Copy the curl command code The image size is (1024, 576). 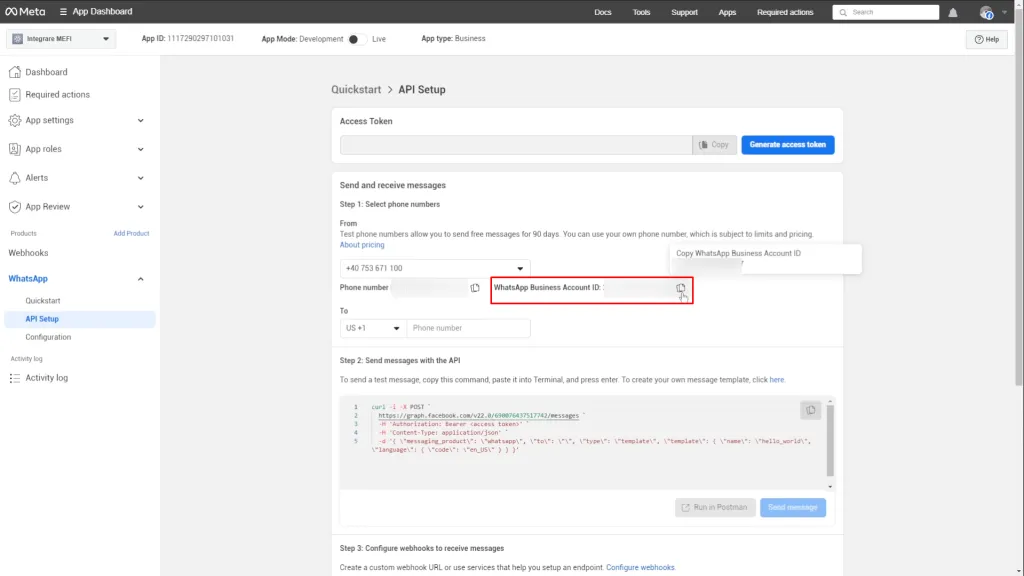pyautogui.click(x=810, y=410)
